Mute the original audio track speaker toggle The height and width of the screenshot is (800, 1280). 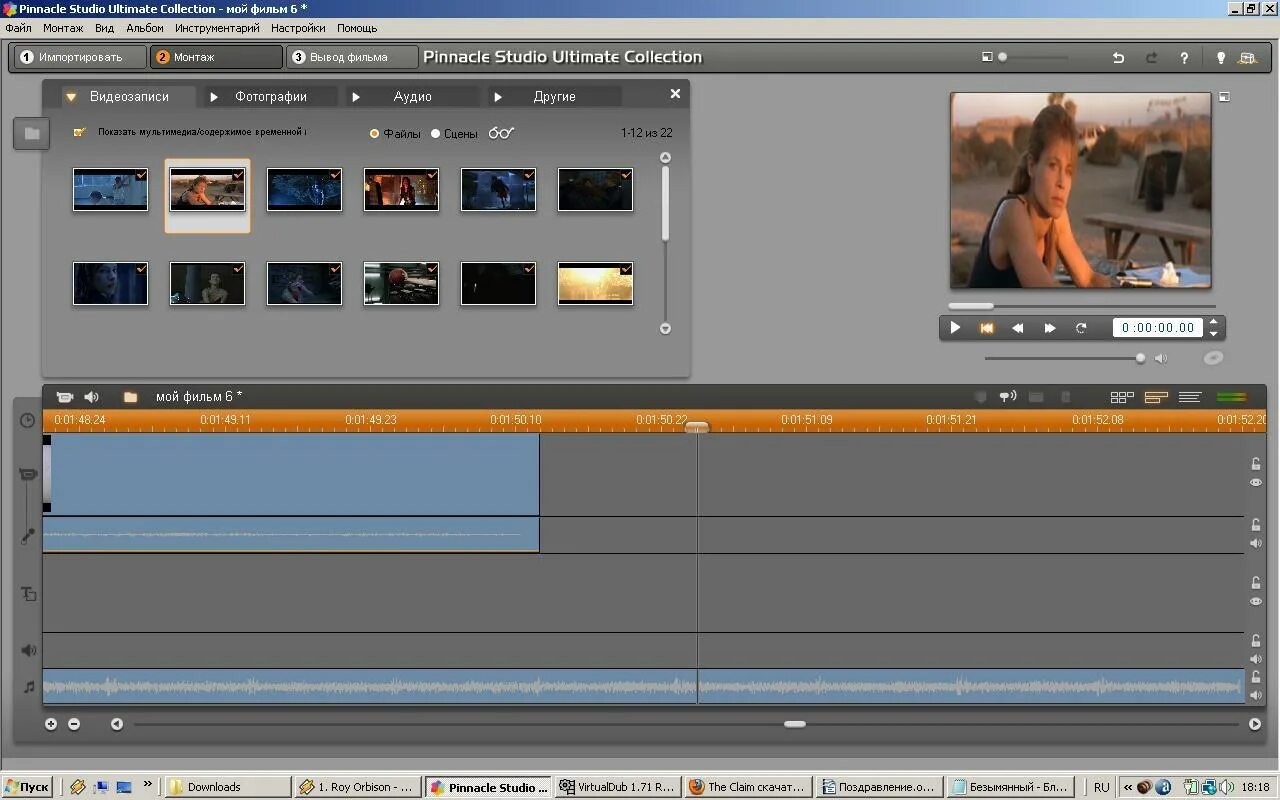1256,544
